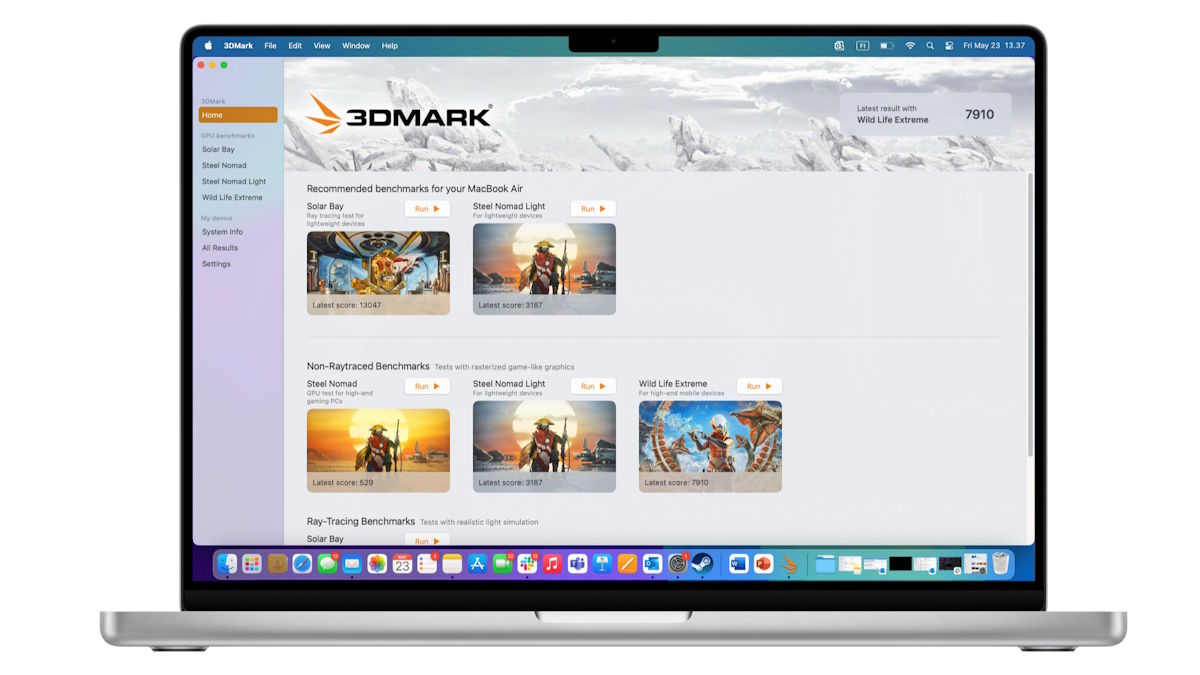Image resolution: width=1200 pixels, height=675 pixels.
Task: Open Microsoft Word in the dock
Action: click(739, 564)
